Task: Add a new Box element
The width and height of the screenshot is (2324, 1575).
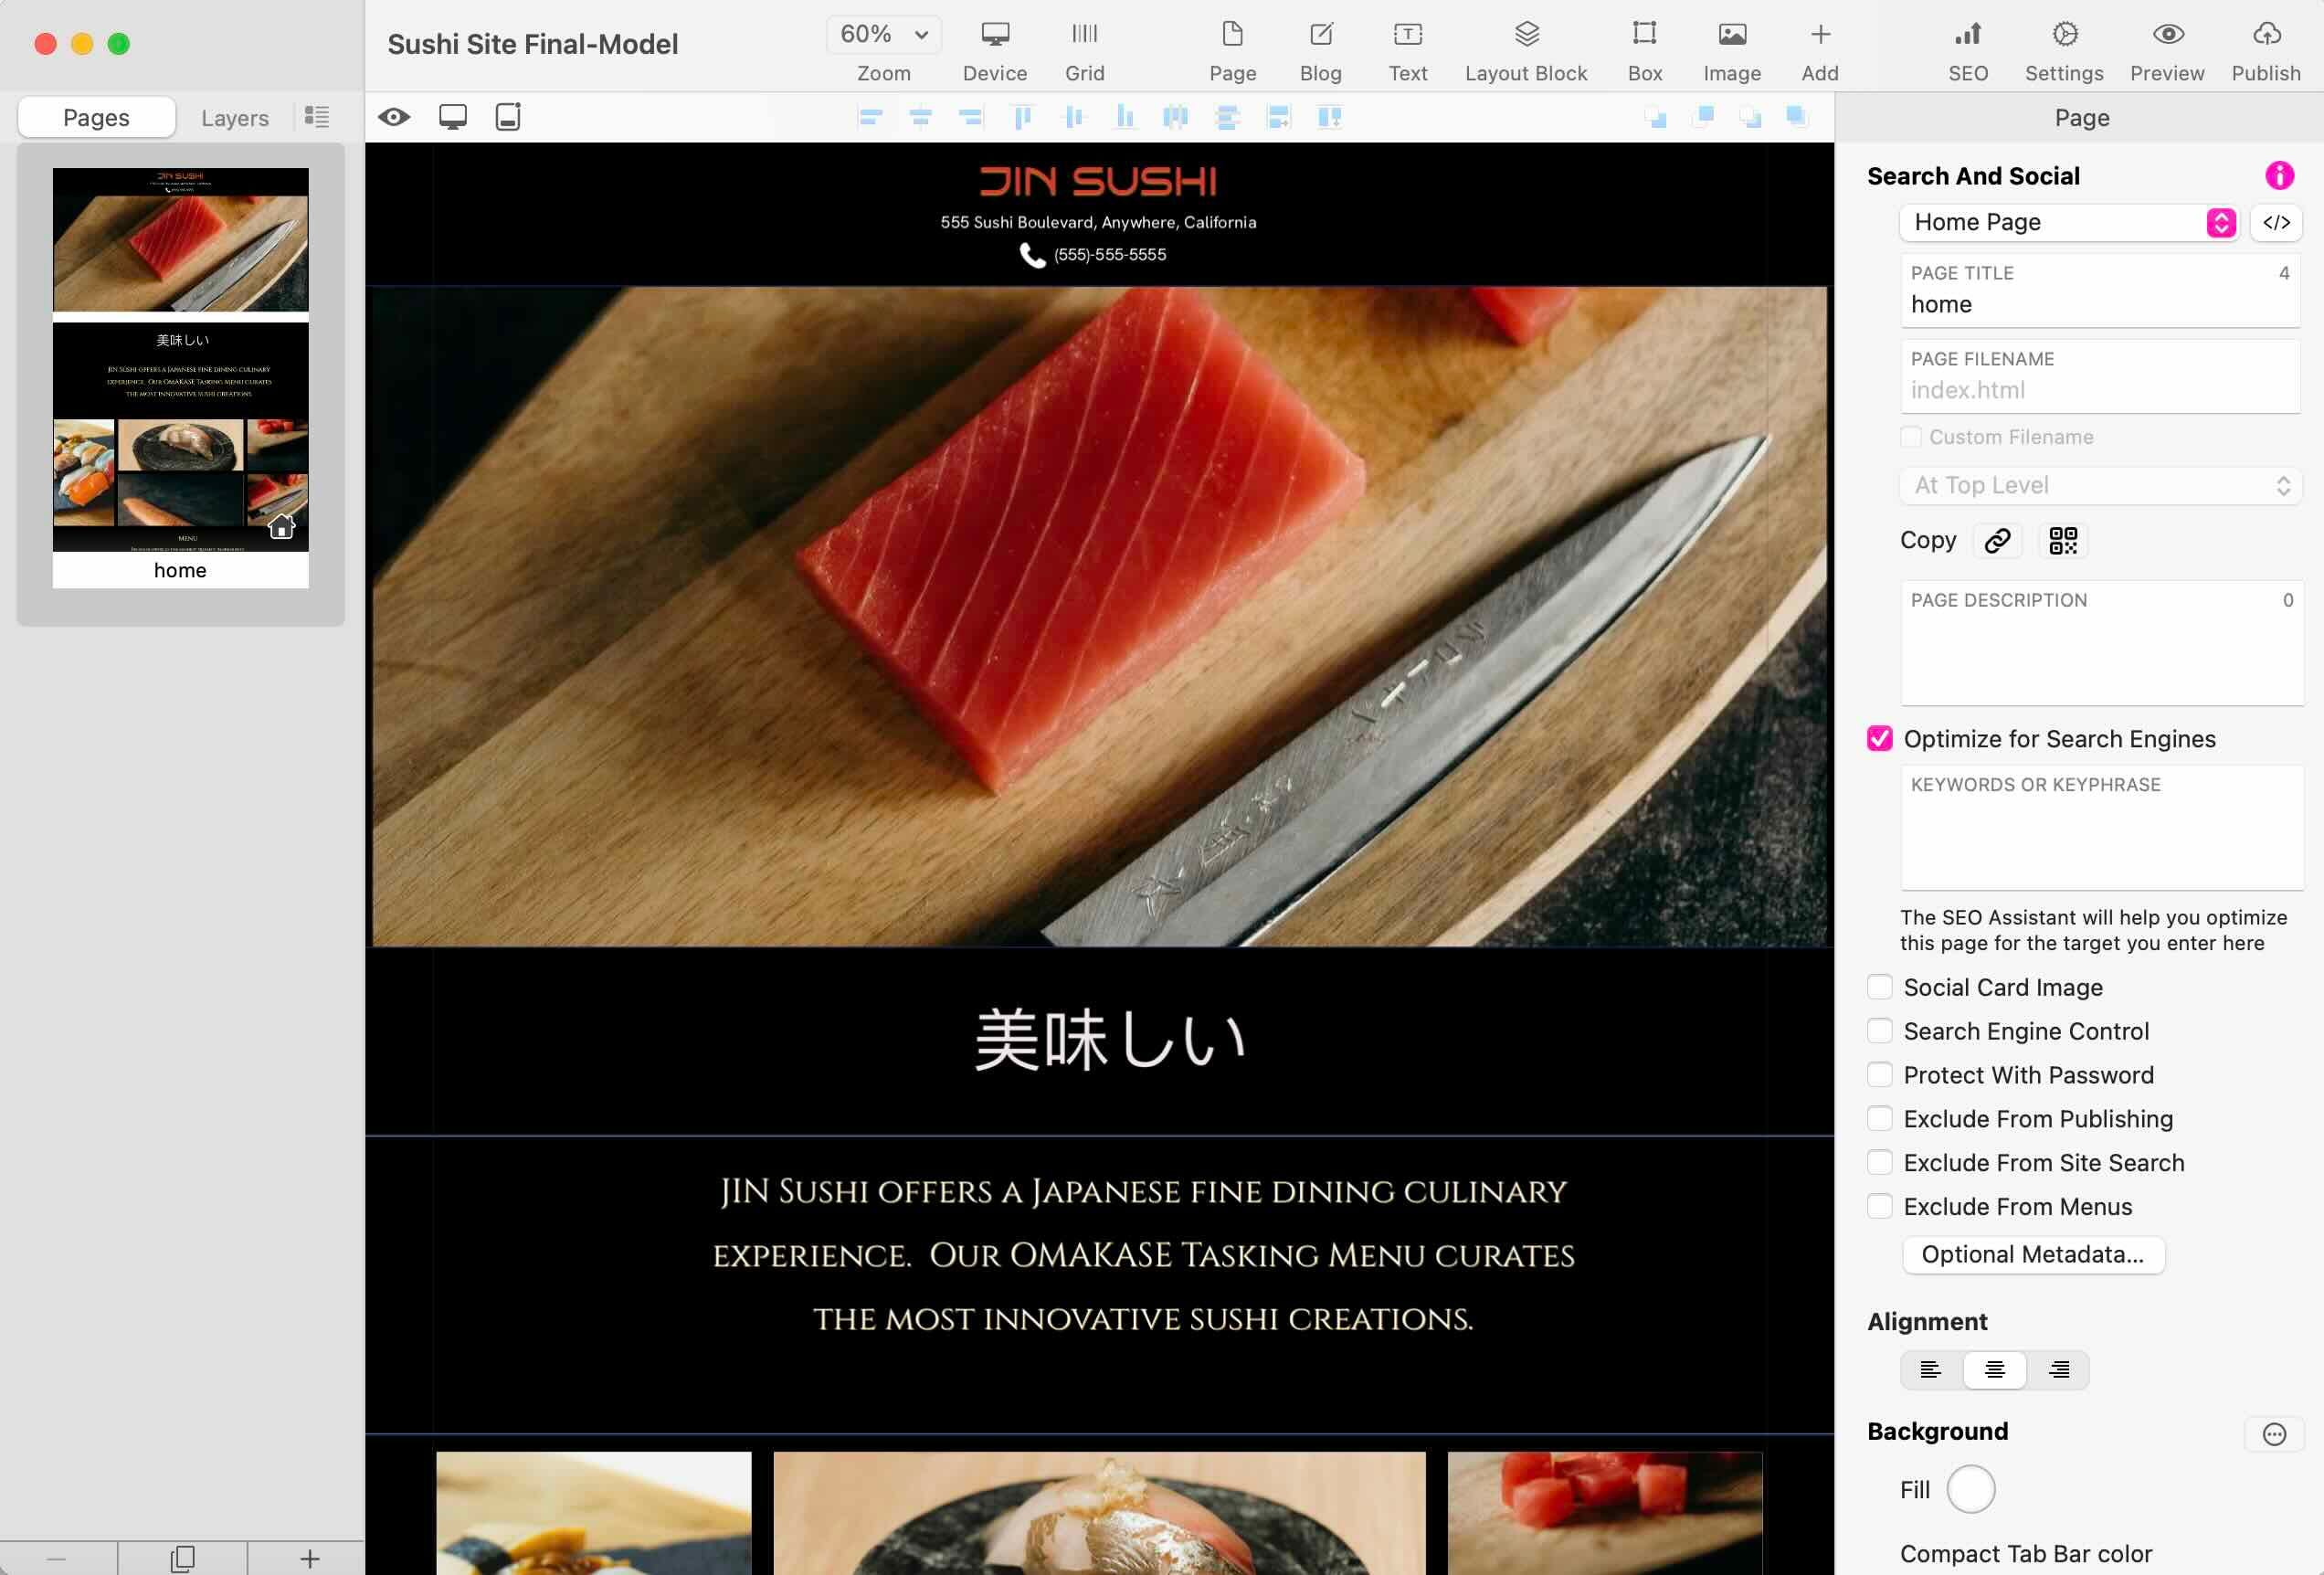Action: [1644, 36]
